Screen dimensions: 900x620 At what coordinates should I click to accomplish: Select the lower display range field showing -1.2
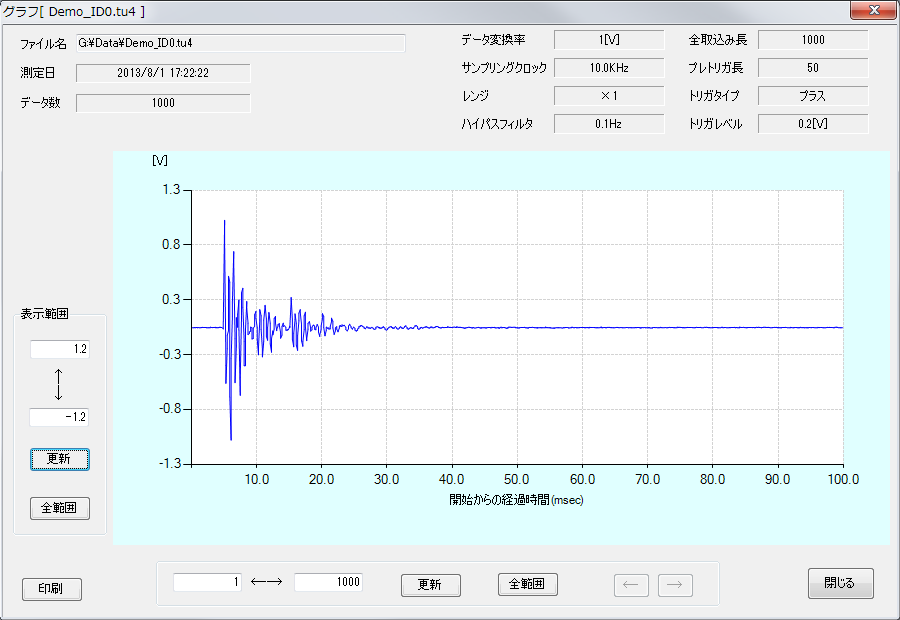59,417
